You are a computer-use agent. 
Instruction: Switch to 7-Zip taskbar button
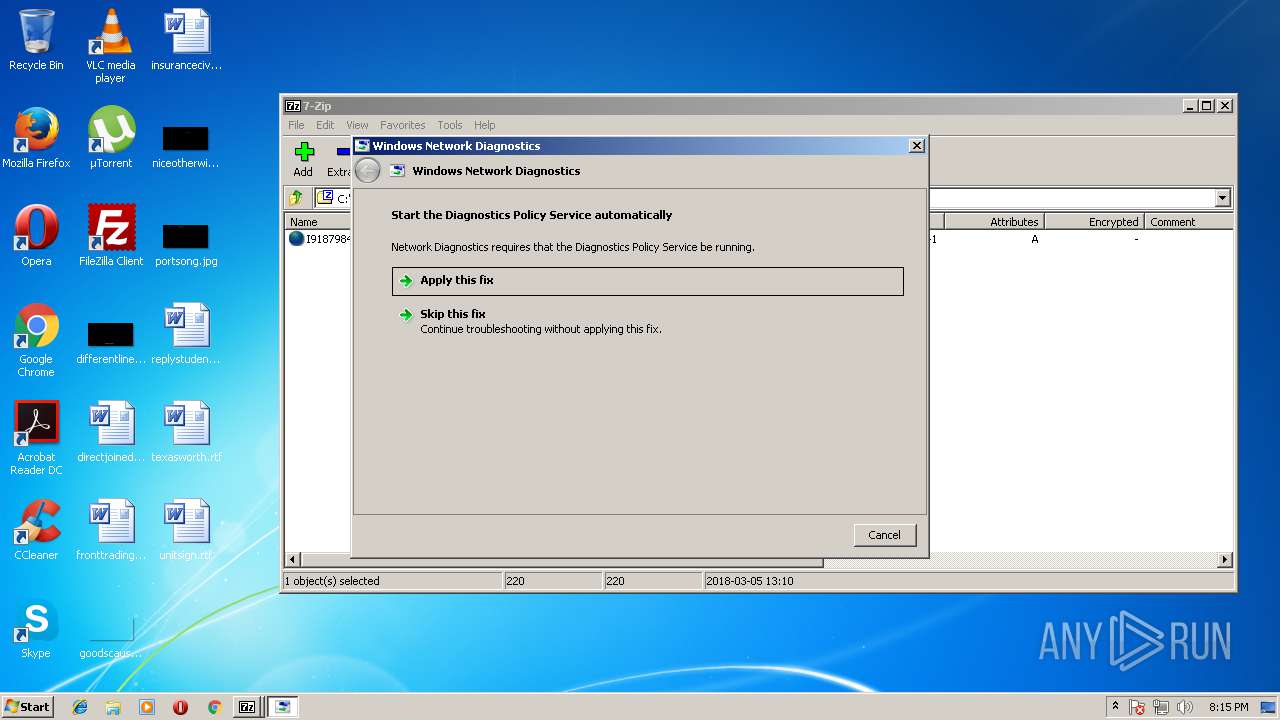(x=247, y=707)
